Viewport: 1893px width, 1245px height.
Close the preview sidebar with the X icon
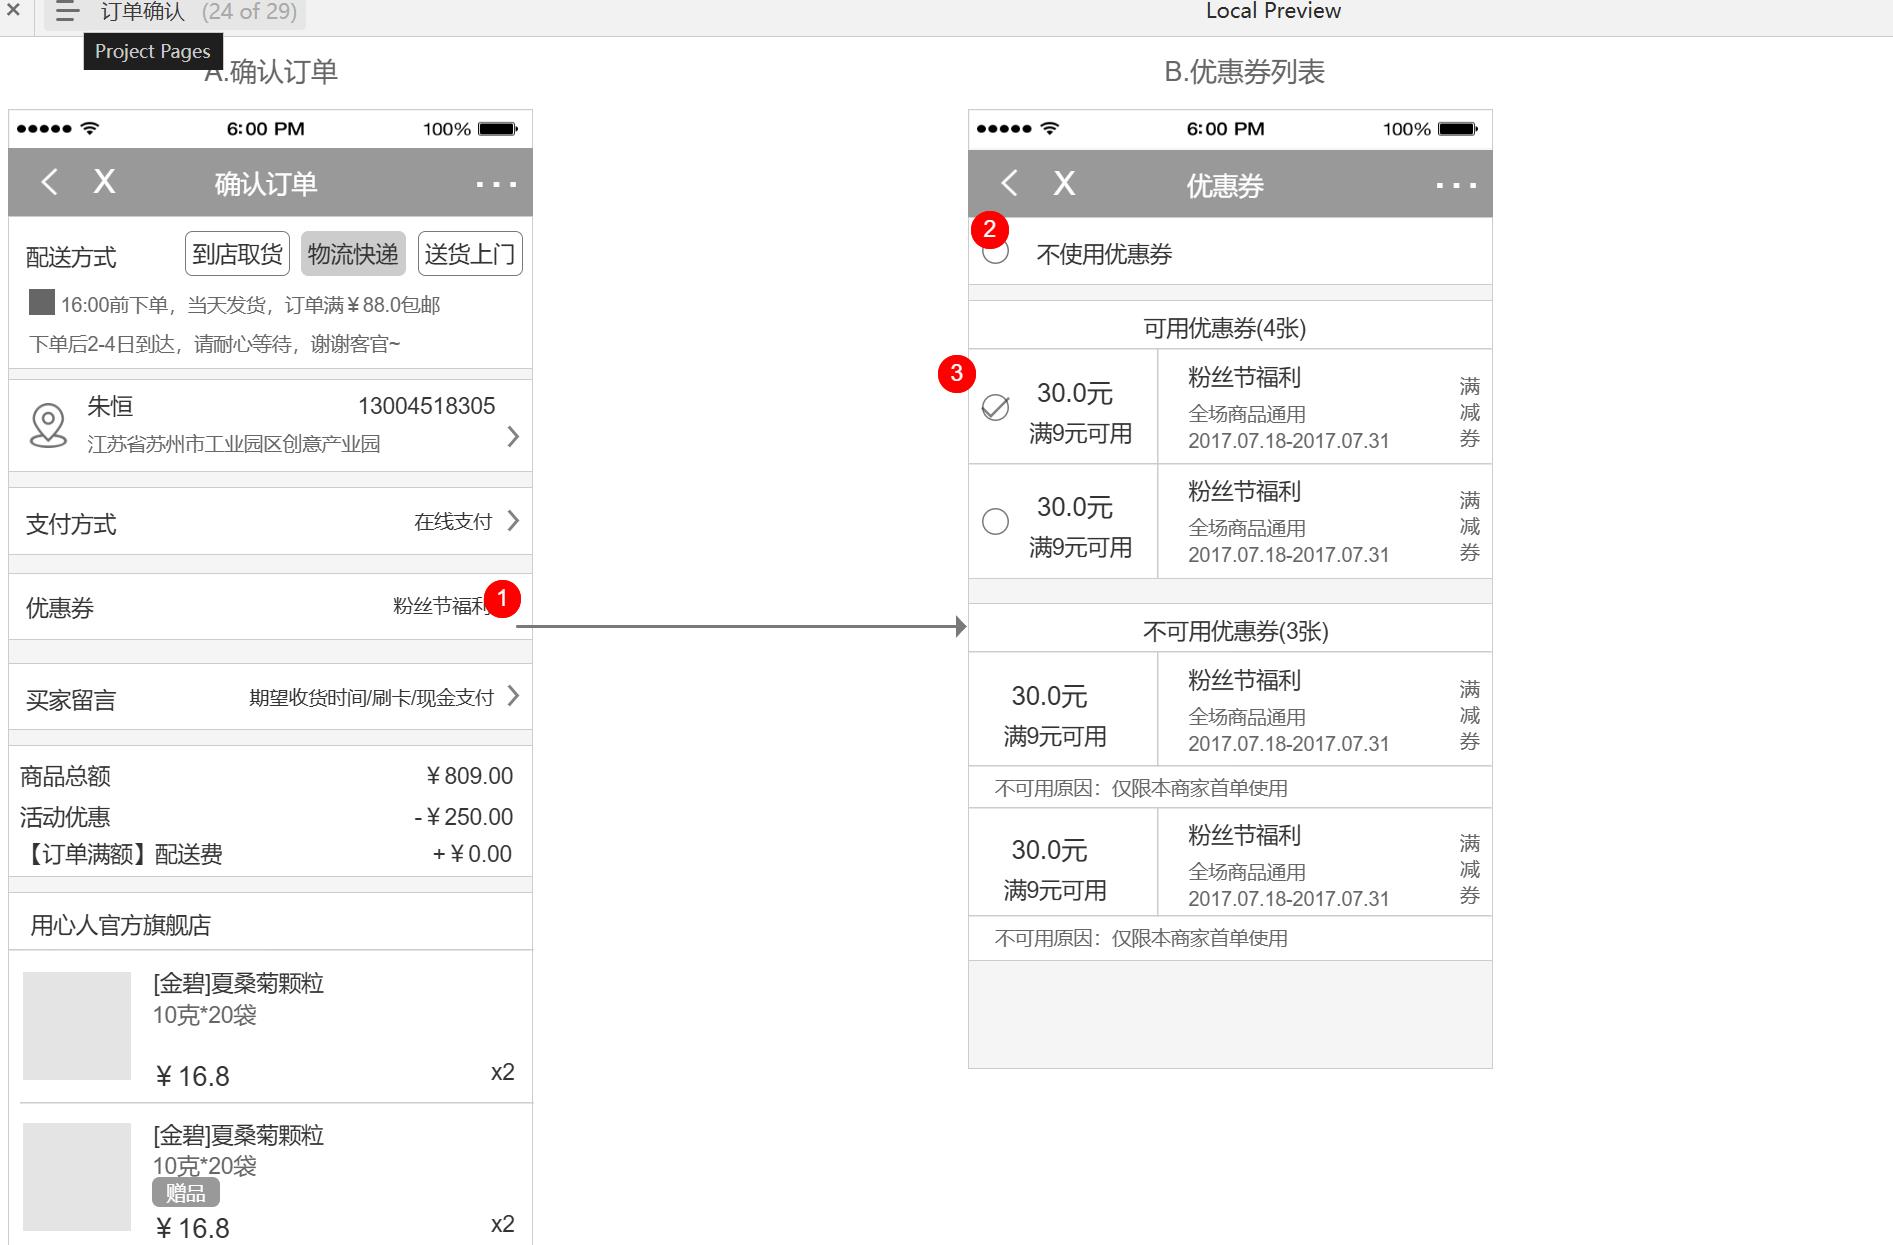[13, 11]
